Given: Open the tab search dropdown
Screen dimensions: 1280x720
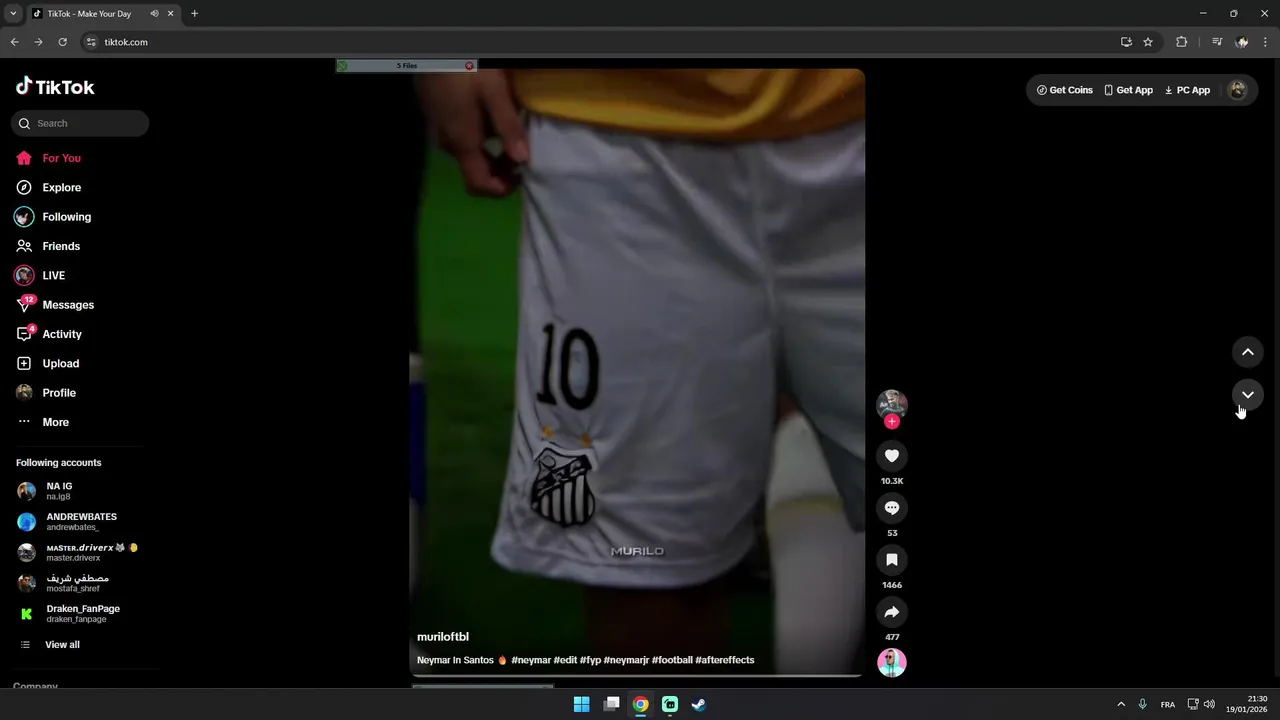Looking at the screenshot, I should (x=13, y=14).
